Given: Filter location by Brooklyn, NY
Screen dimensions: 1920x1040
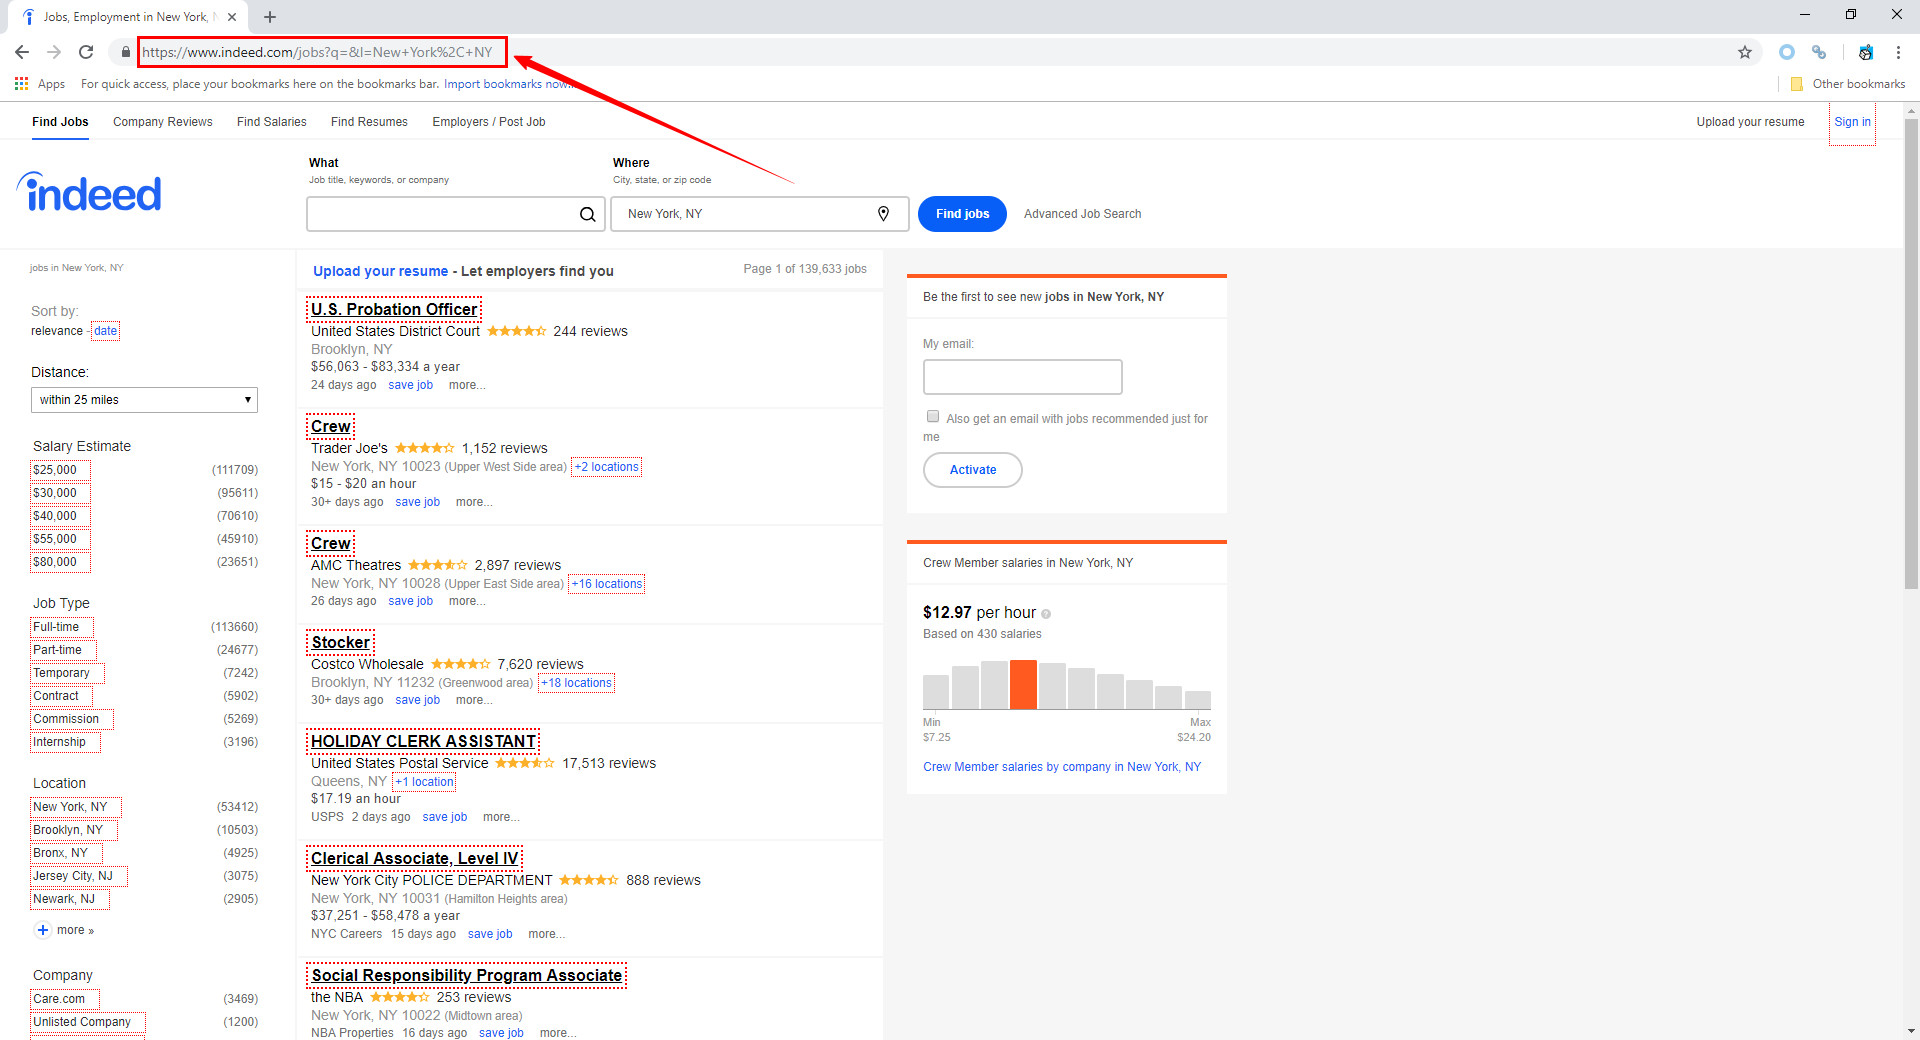Looking at the screenshot, I should pyautogui.click(x=73, y=830).
